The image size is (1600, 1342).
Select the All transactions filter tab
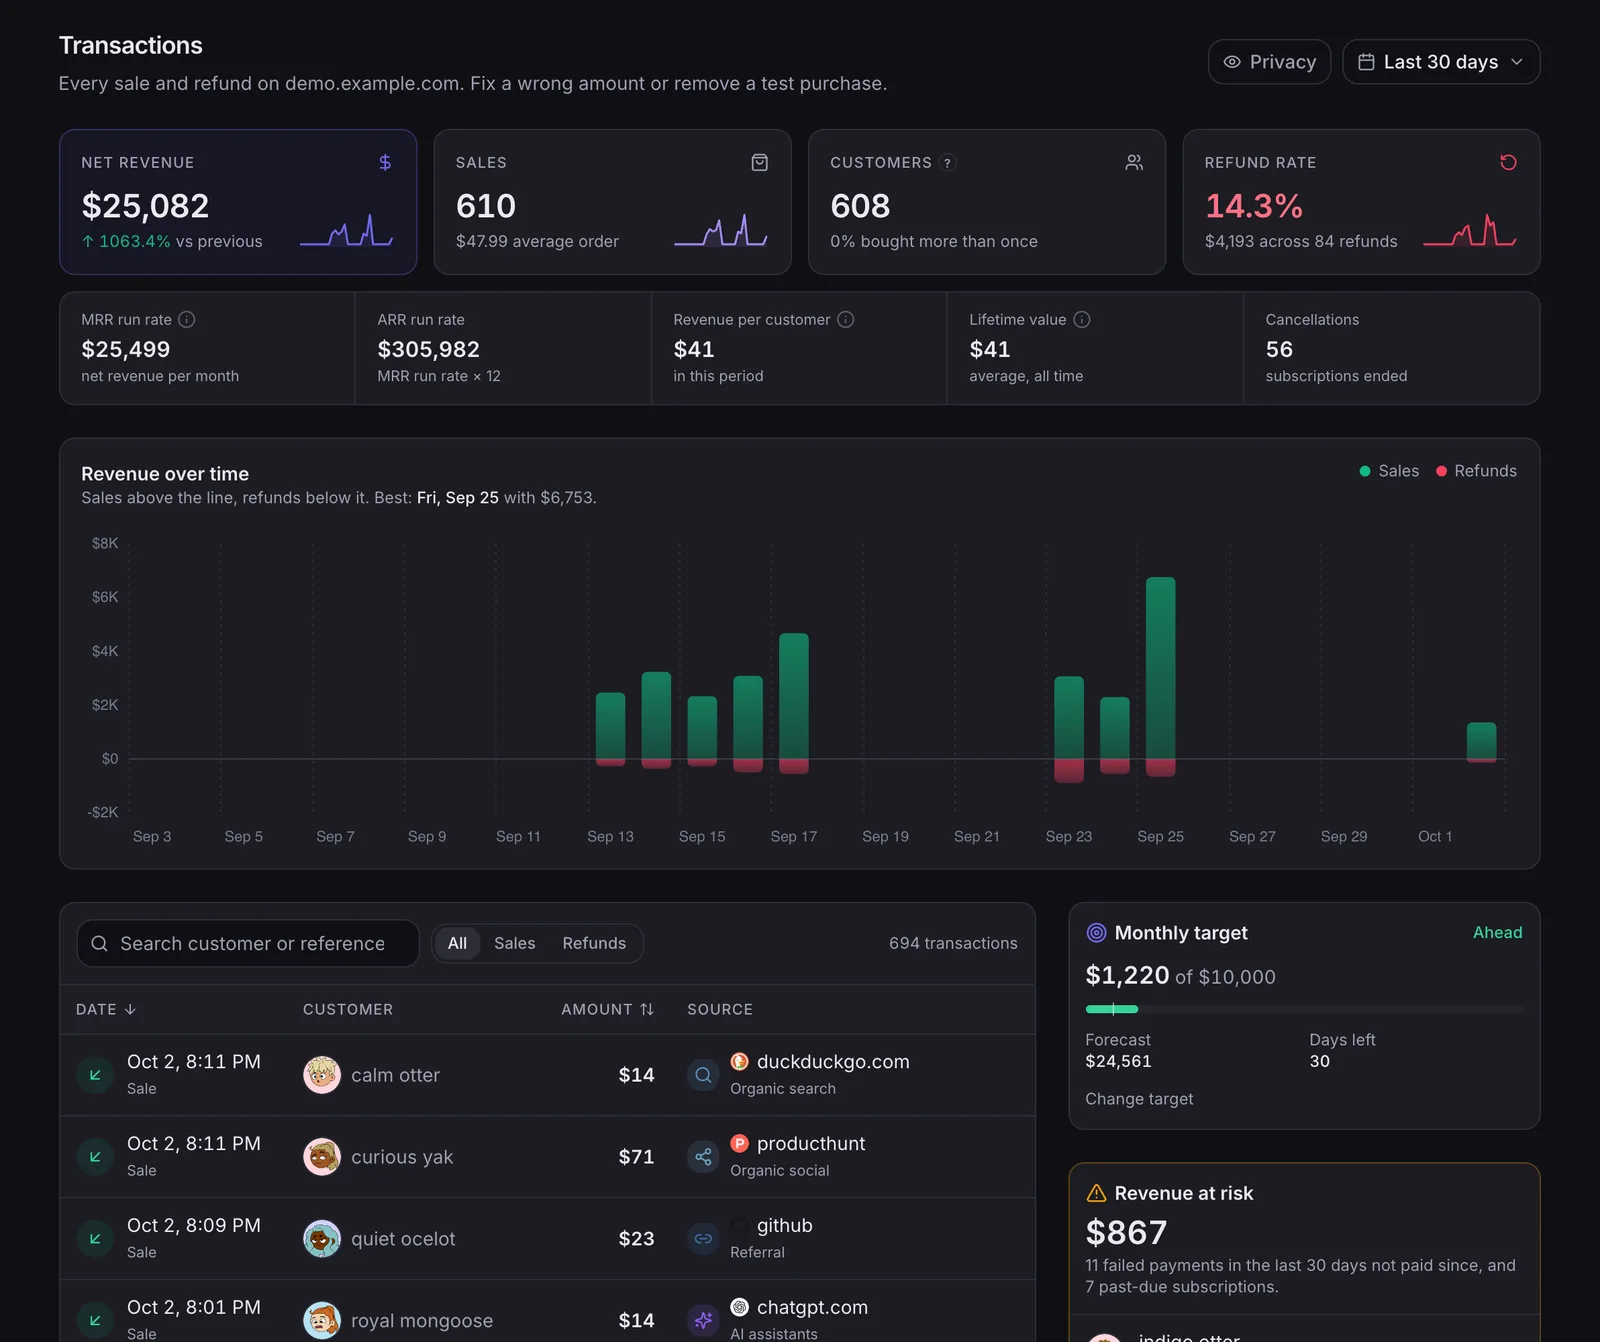click(457, 943)
